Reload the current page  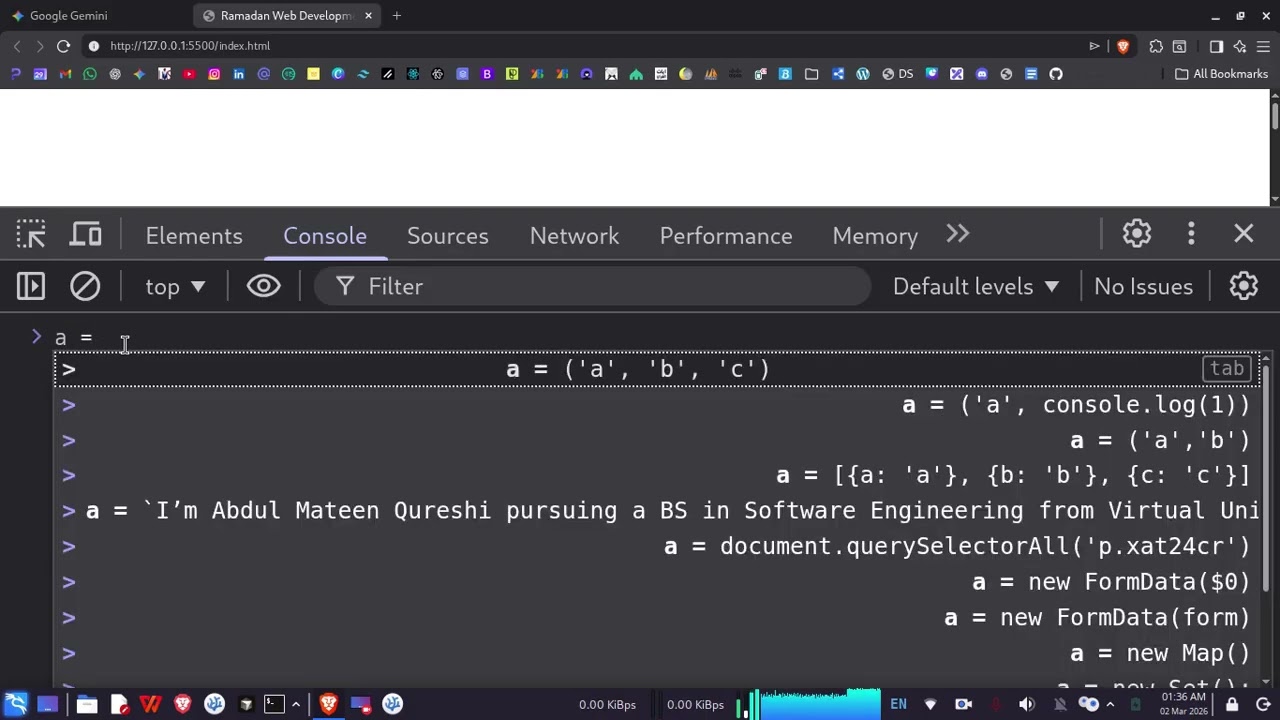click(x=63, y=46)
